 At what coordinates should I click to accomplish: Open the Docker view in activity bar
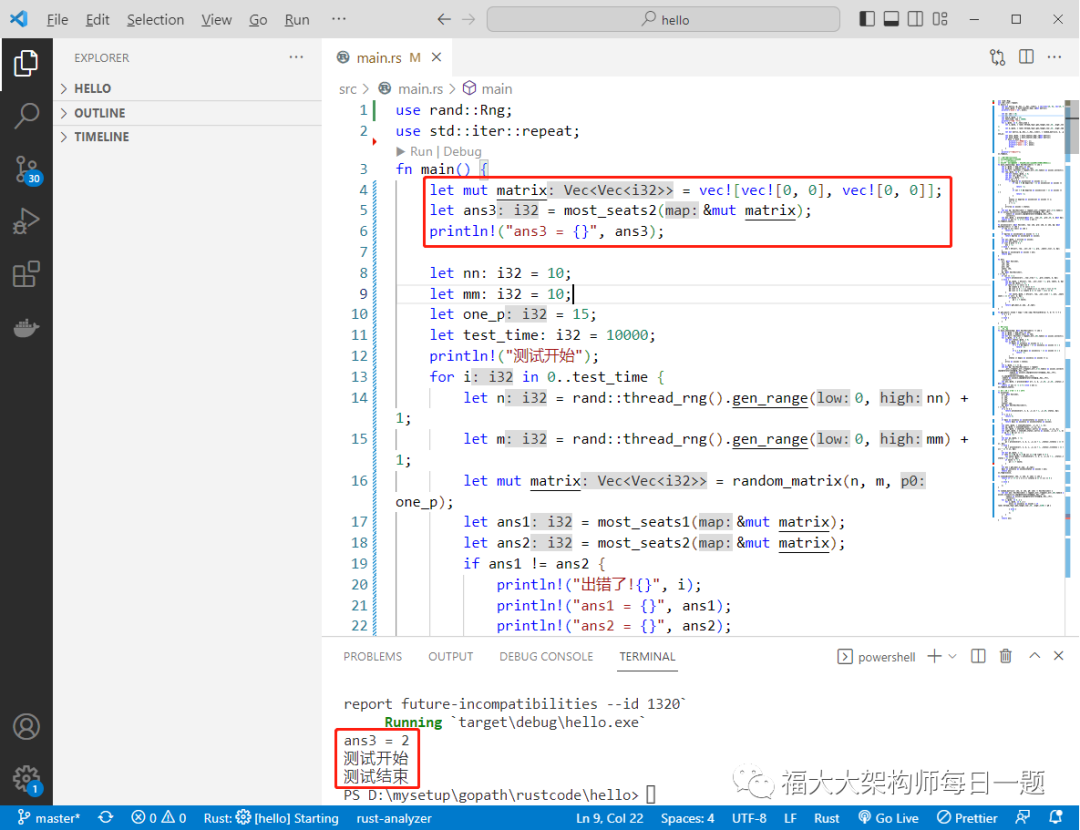(26, 327)
